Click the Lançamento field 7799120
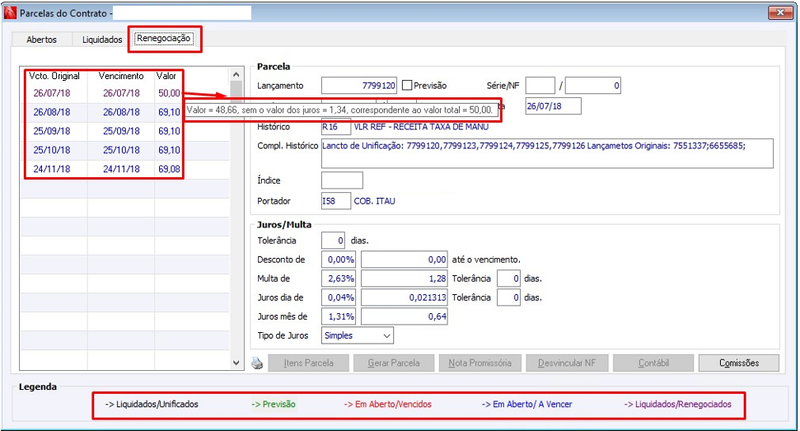 359,86
